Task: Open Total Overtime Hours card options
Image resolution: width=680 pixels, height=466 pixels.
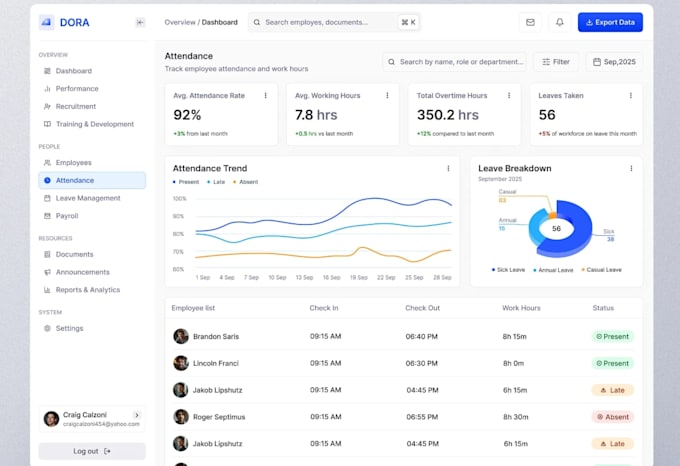Action: (x=509, y=95)
